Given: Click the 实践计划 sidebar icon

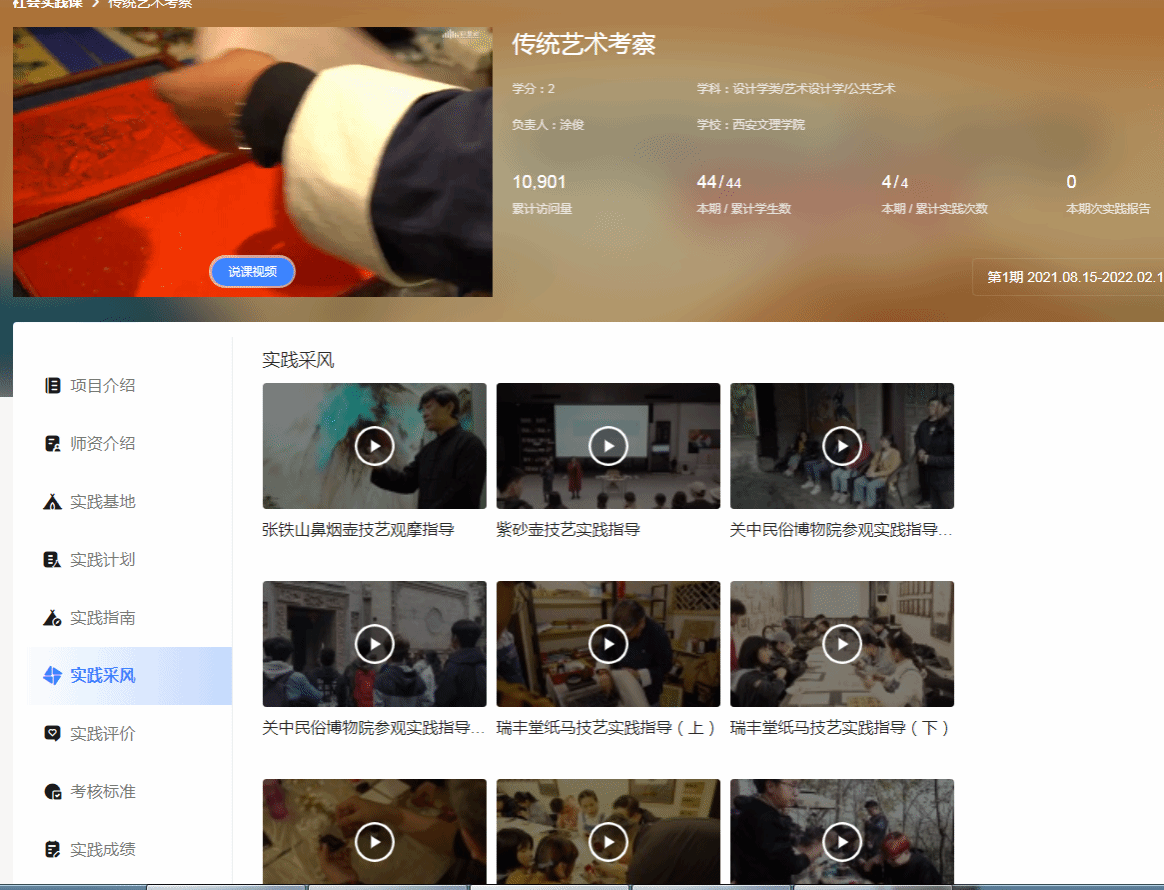Looking at the screenshot, I should (53, 560).
